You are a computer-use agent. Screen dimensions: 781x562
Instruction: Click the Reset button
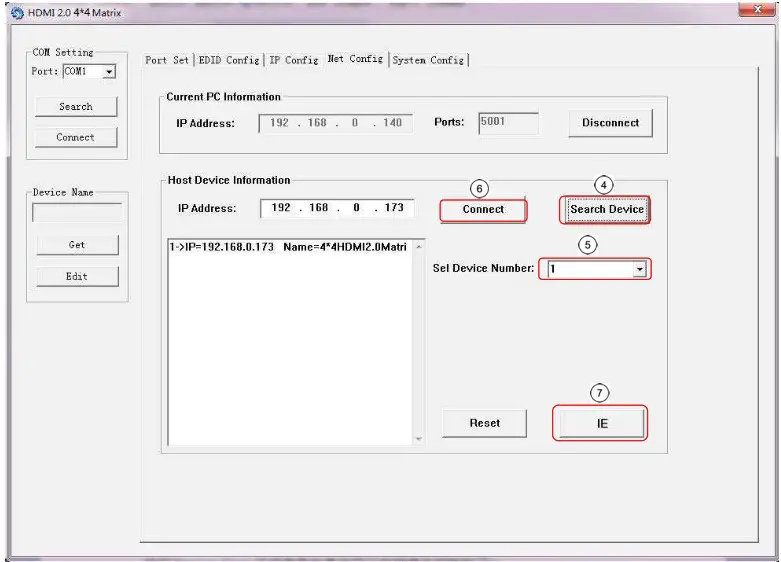click(484, 423)
